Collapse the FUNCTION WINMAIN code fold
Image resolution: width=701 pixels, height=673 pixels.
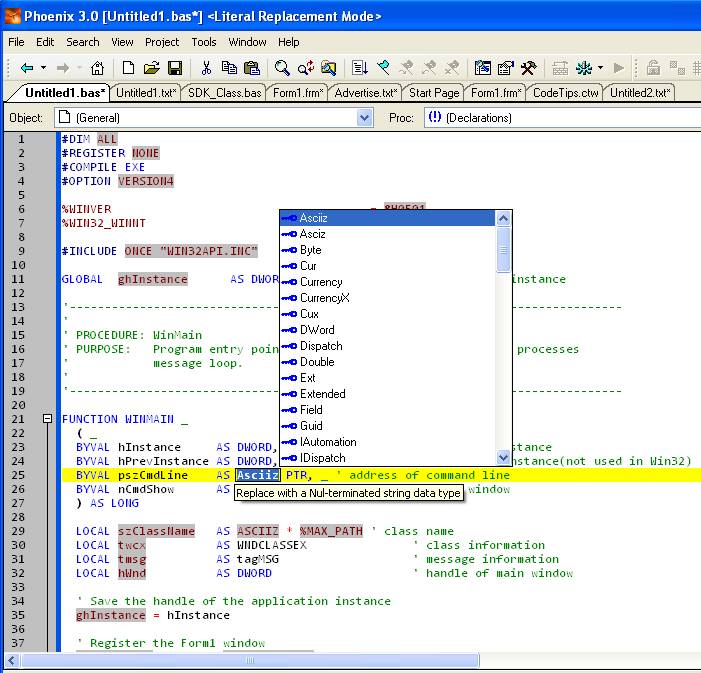pos(47,419)
